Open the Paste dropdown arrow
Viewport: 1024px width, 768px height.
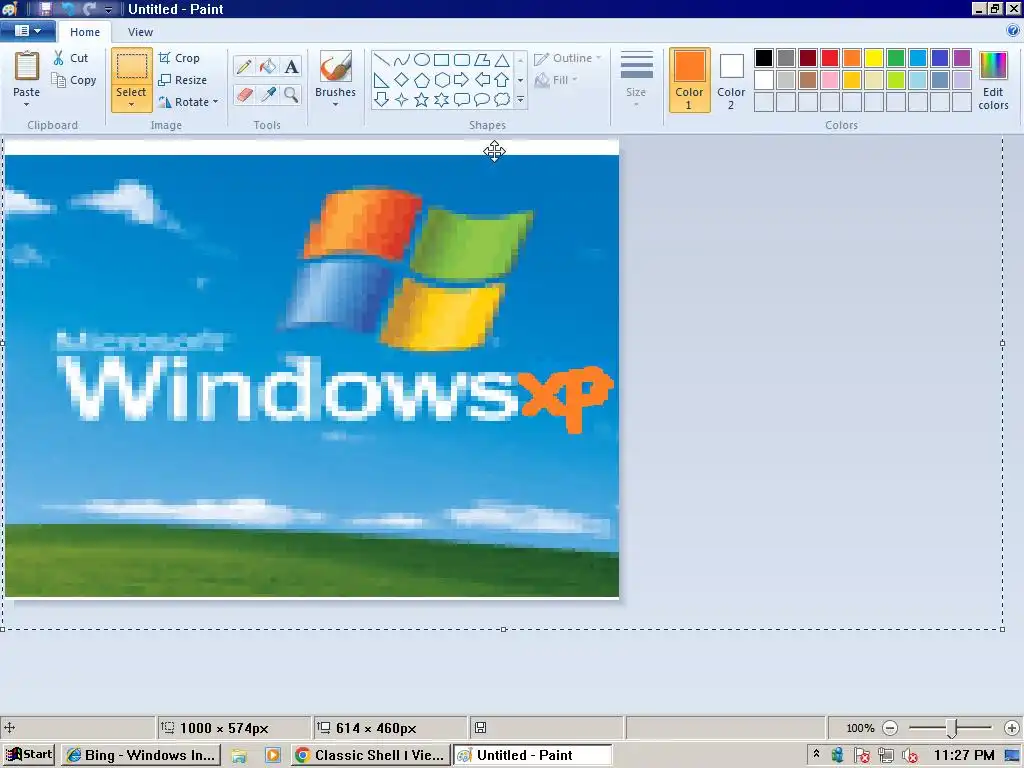pos(27,104)
